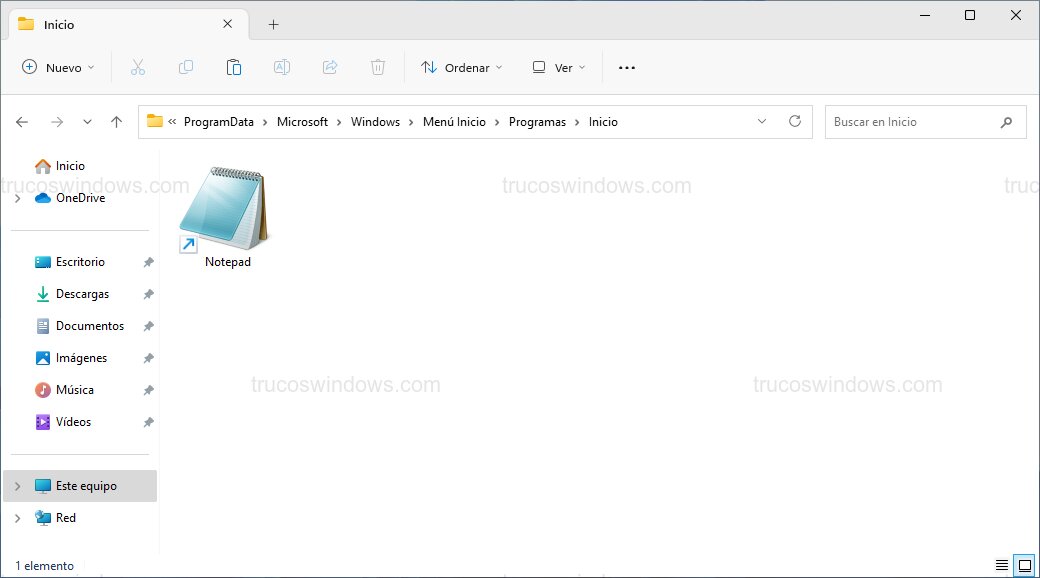Refresh the current folder view
1040x578 pixels.
[795, 121]
